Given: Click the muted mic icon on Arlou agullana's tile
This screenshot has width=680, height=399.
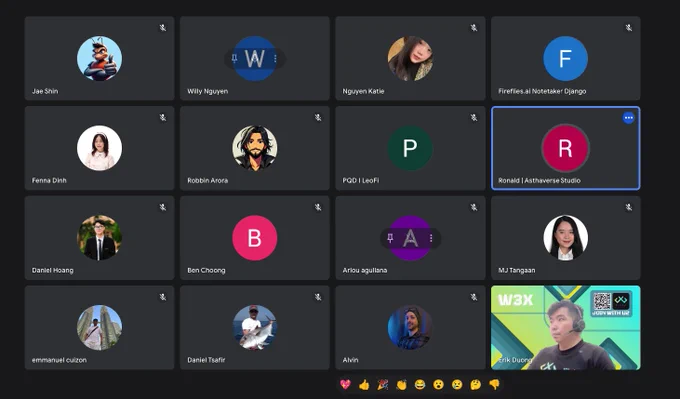Looking at the screenshot, I should tap(474, 207).
